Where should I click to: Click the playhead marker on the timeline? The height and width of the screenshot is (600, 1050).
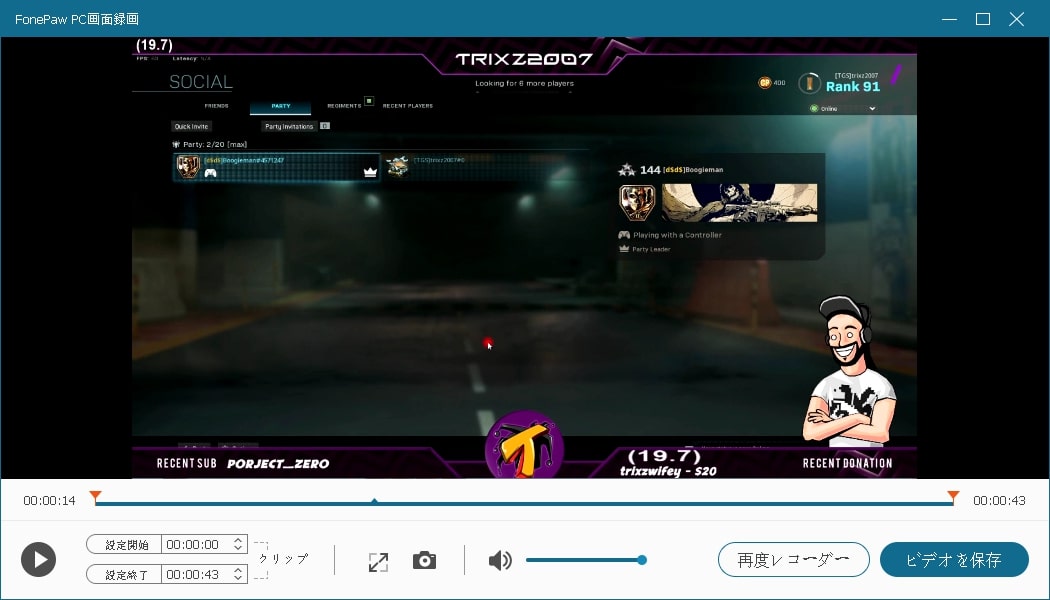(374, 501)
